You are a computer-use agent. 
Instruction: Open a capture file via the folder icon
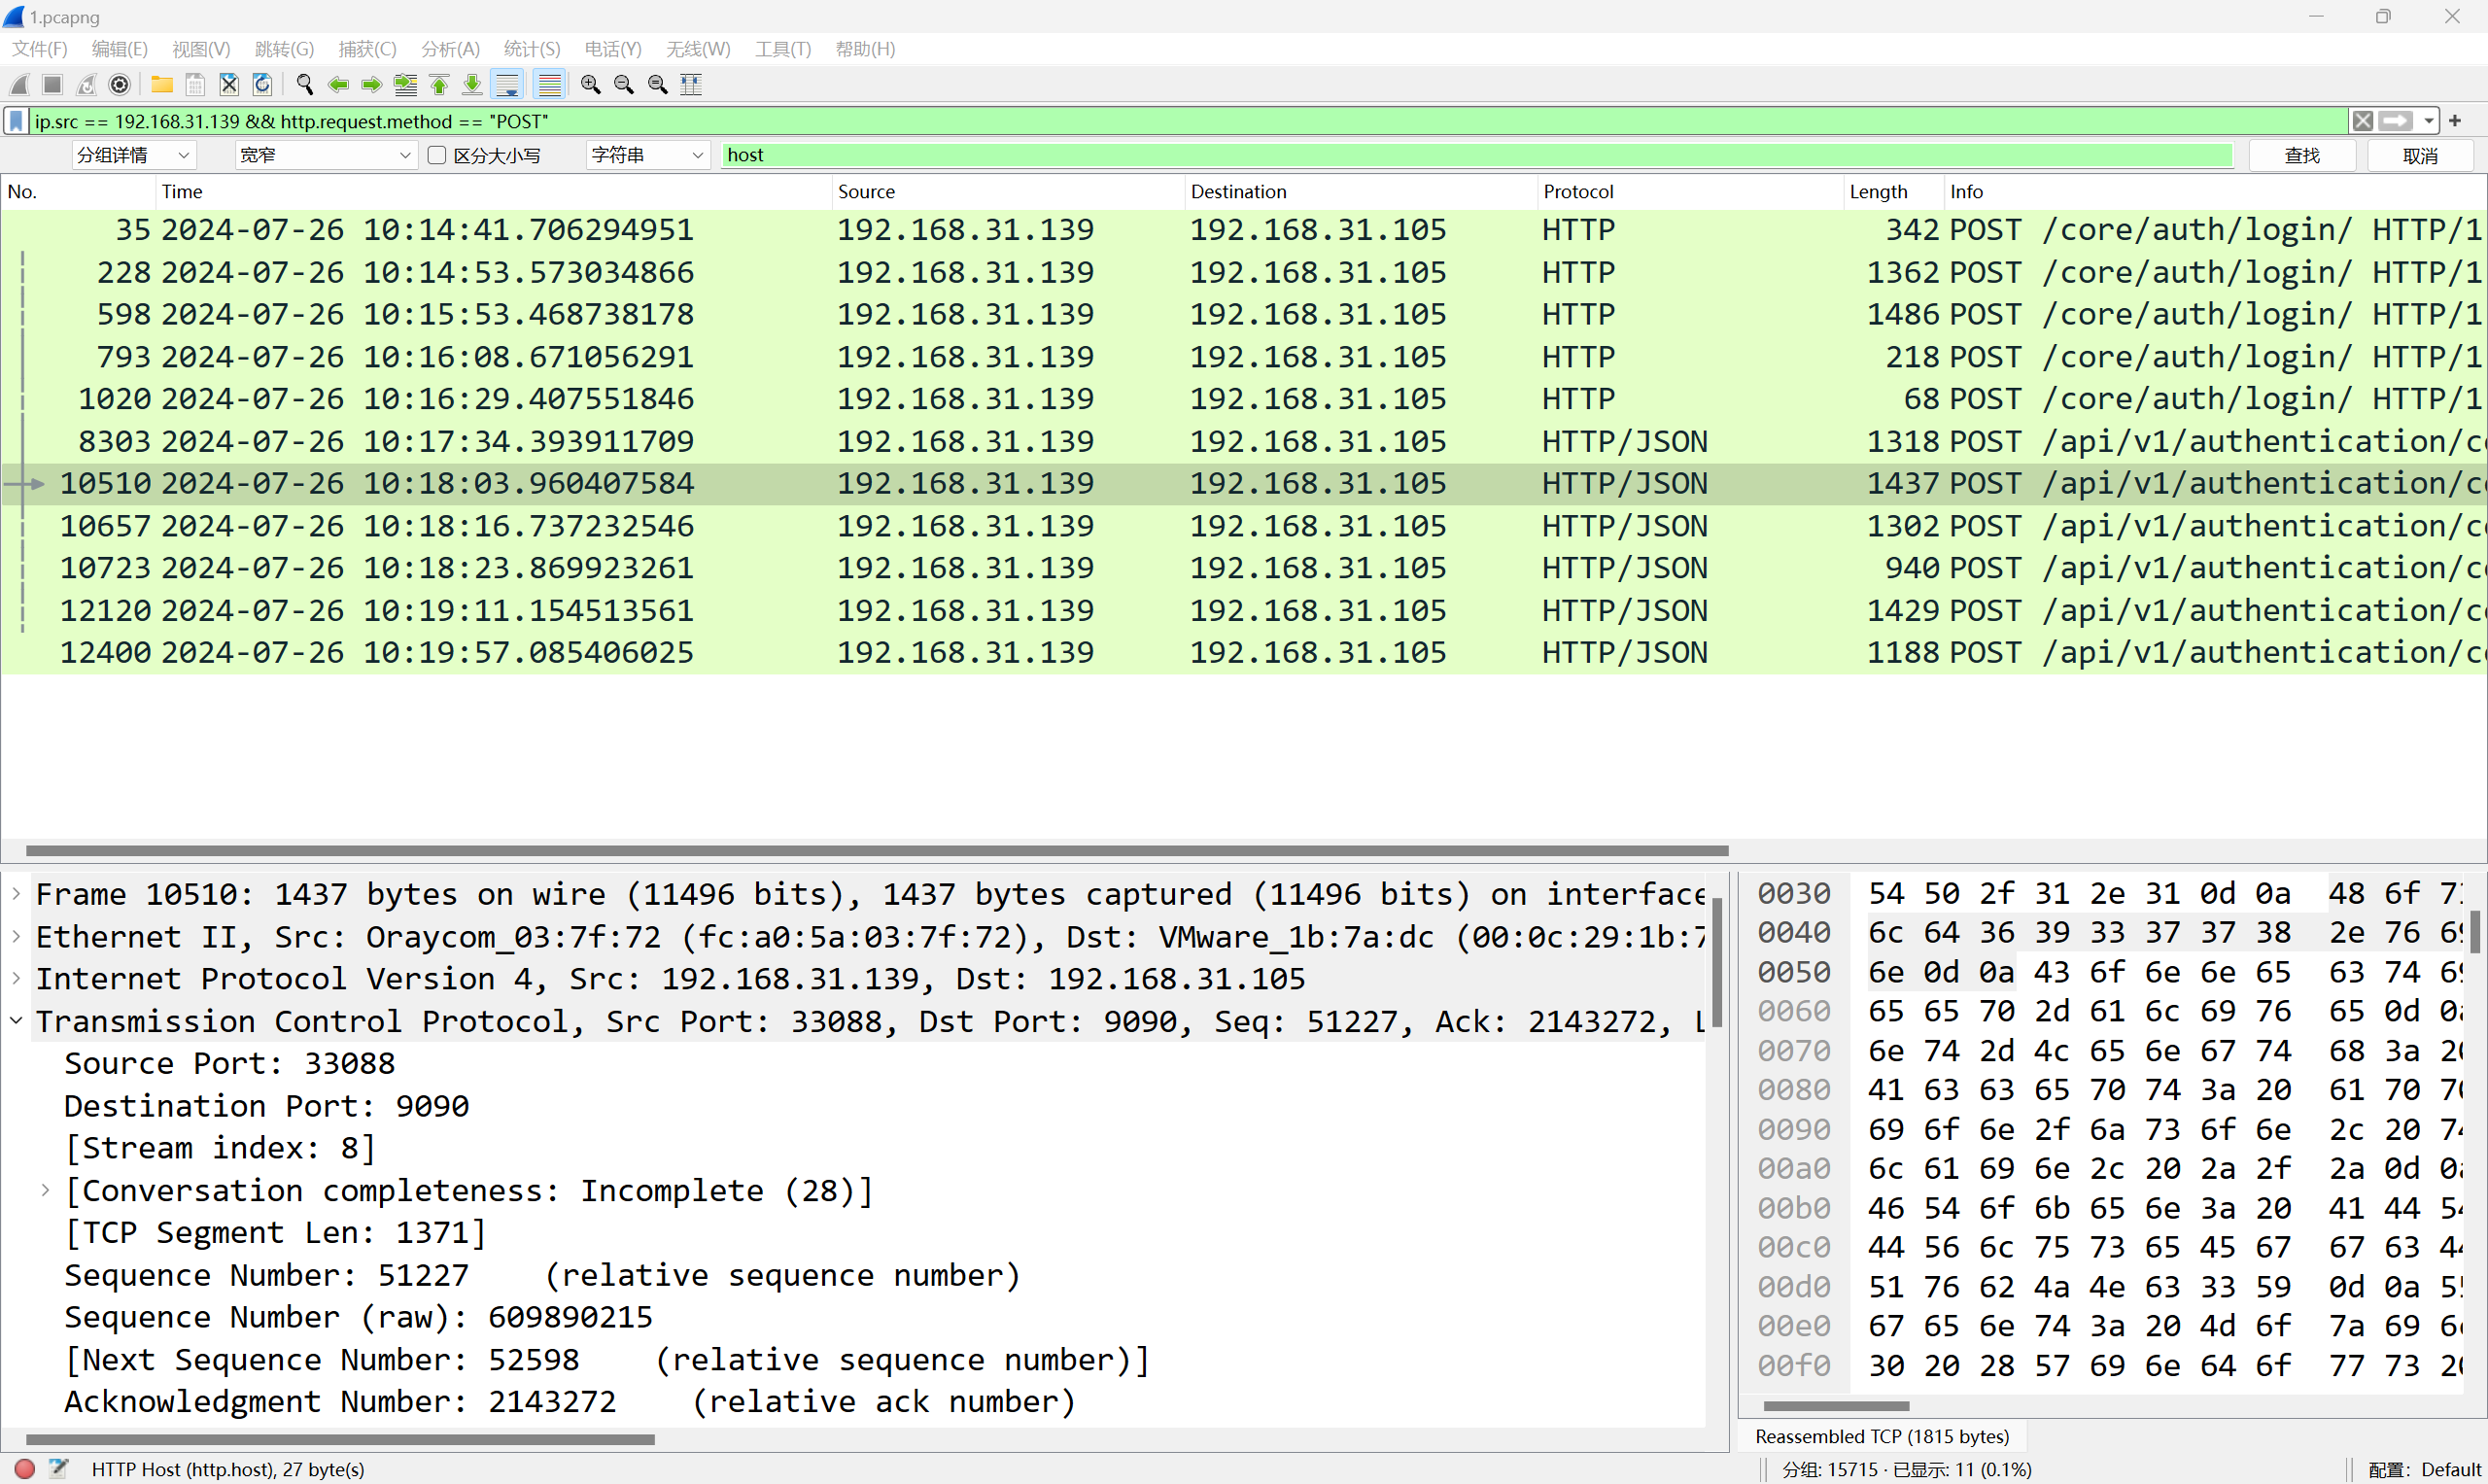click(x=162, y=85)
